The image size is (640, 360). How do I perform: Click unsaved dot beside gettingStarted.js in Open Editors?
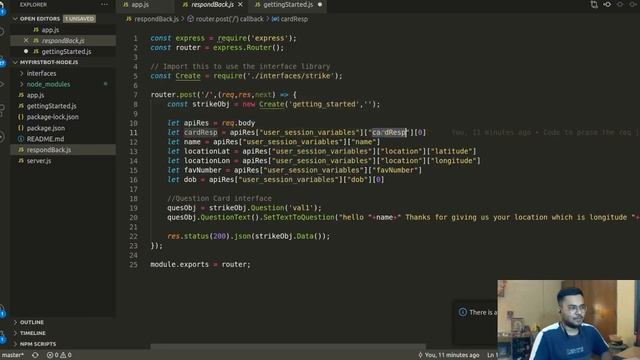pyautogui.click(x=26, y=51)
